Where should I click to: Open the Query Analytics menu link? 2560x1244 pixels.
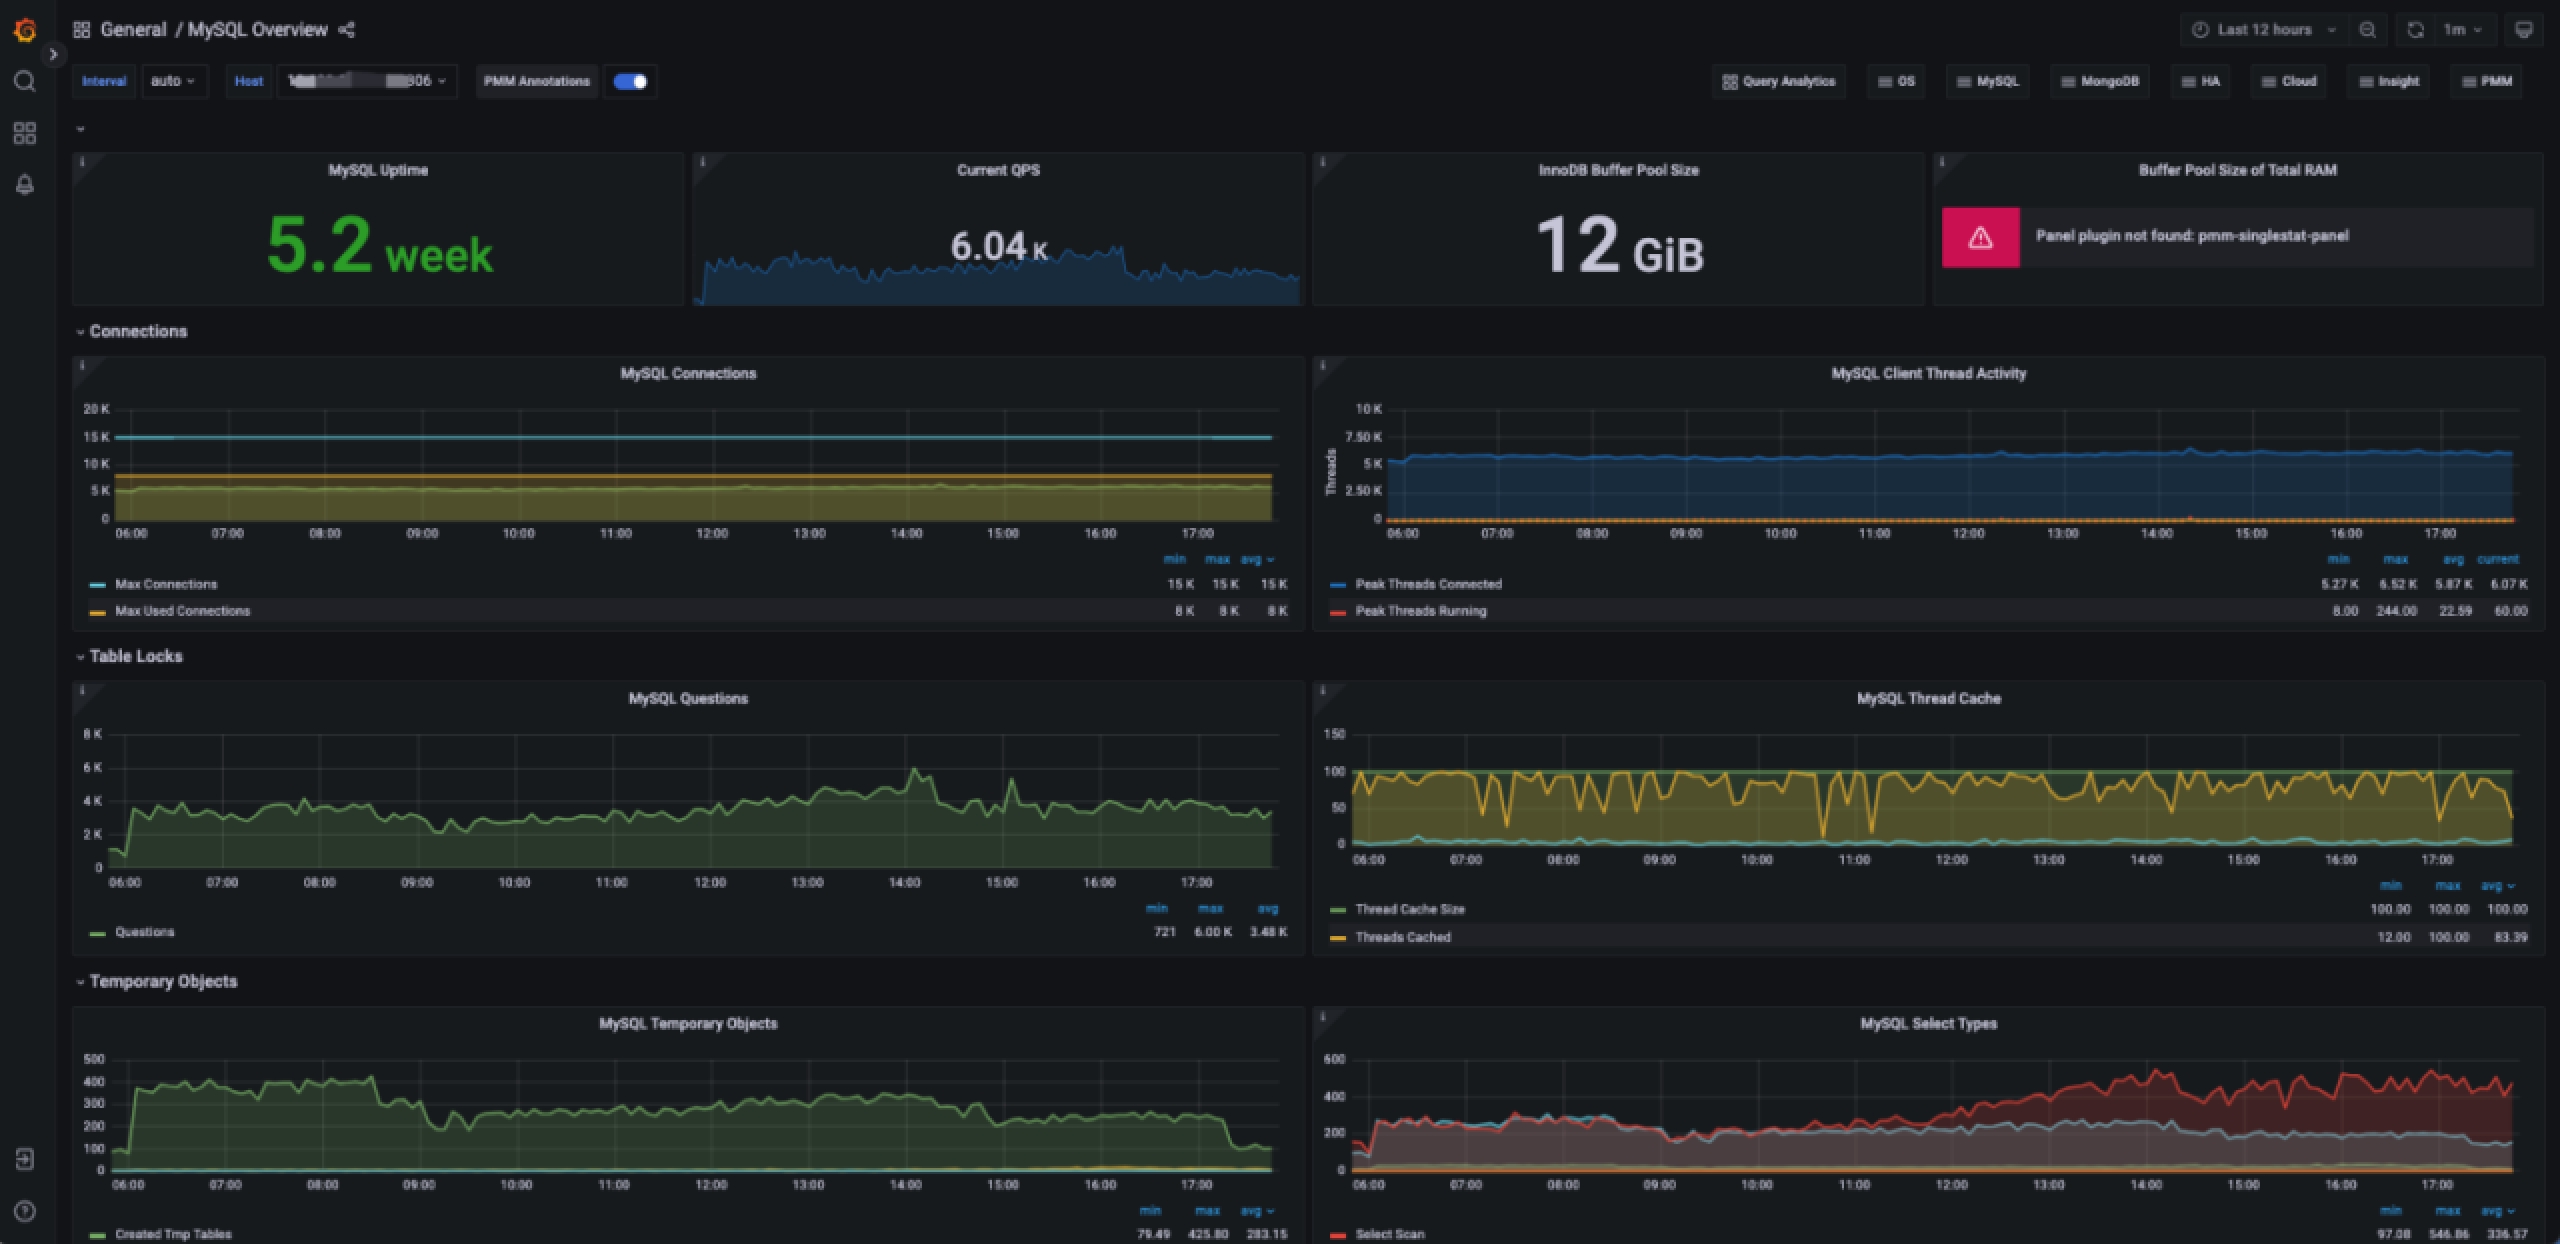point(1779,81)
